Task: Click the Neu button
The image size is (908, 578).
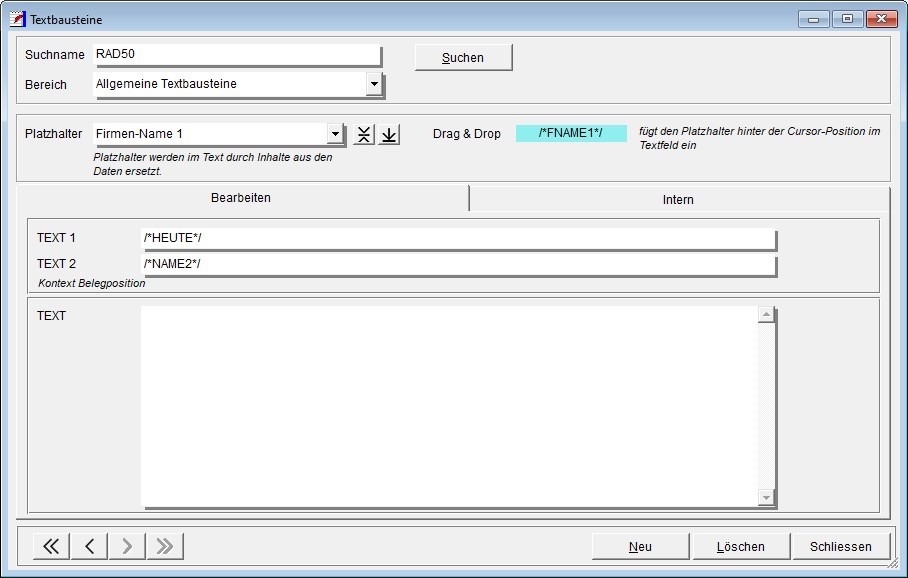Action: click(640, 546)
